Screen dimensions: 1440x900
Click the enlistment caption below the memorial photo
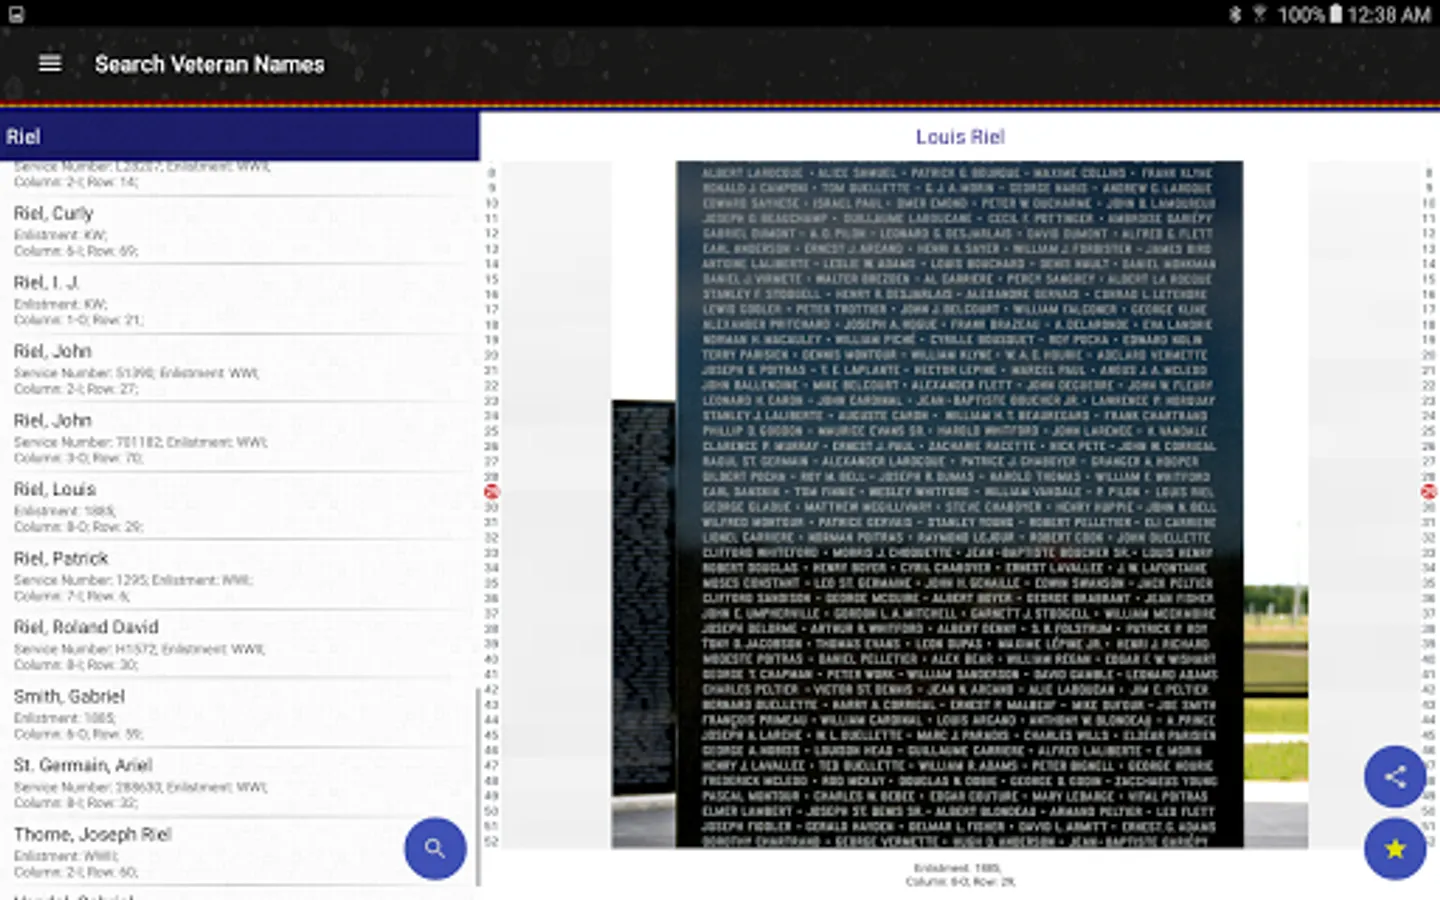(x=960, y=875)
